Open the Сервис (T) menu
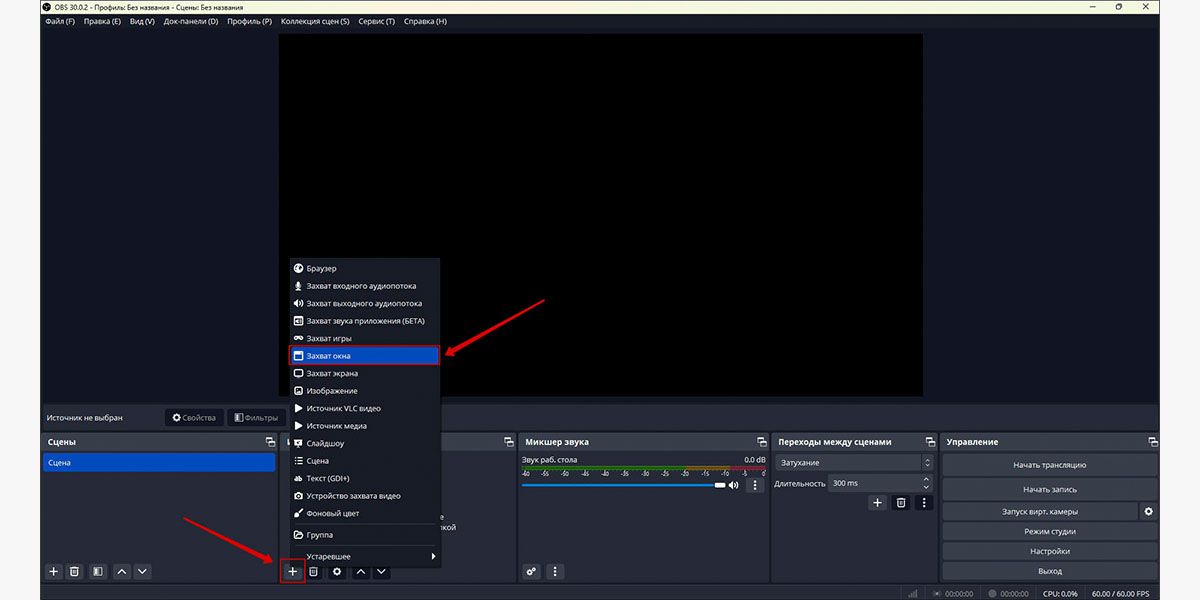Screen dimensions: 1200x600 click(376, 21)
